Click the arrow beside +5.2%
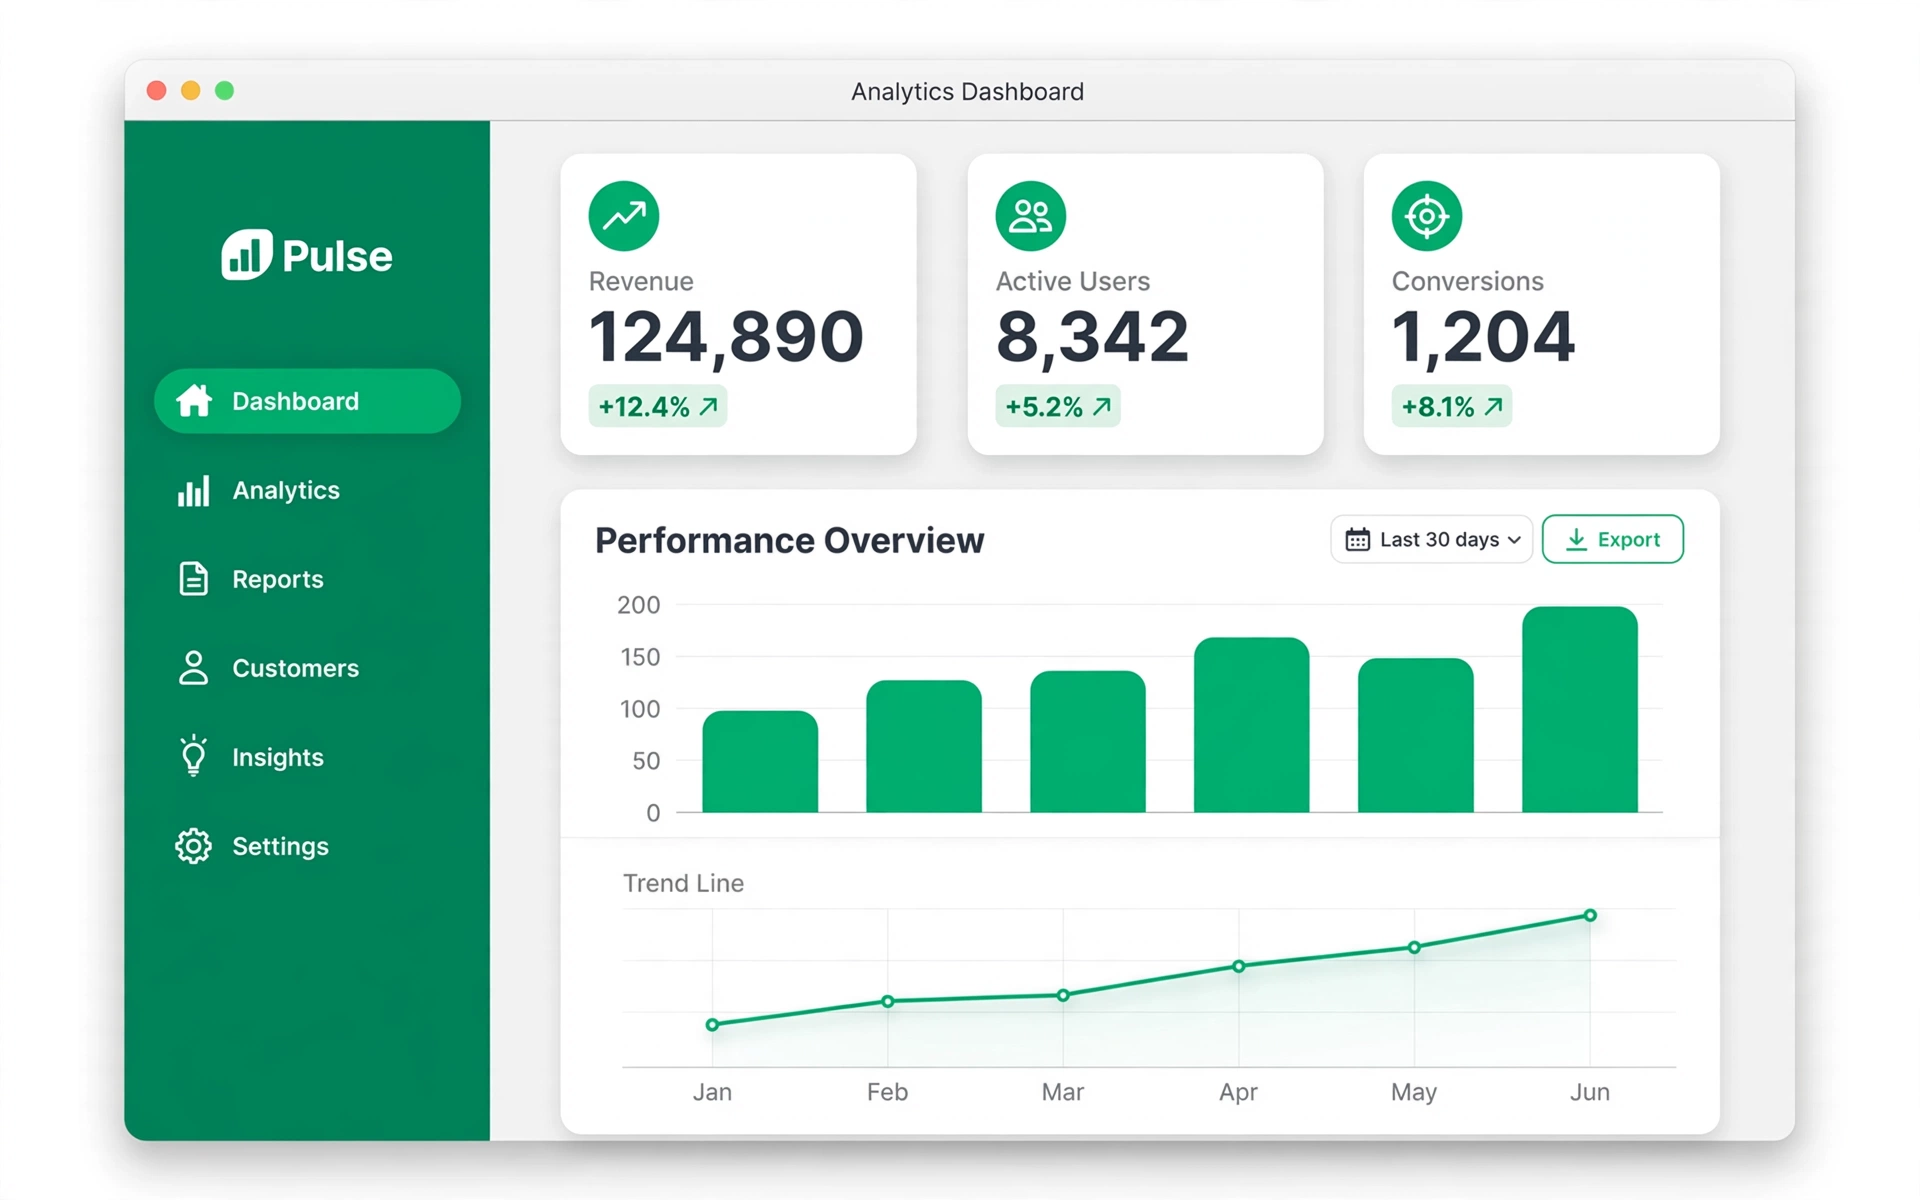1920x1200 pixels. [1101, 407]
